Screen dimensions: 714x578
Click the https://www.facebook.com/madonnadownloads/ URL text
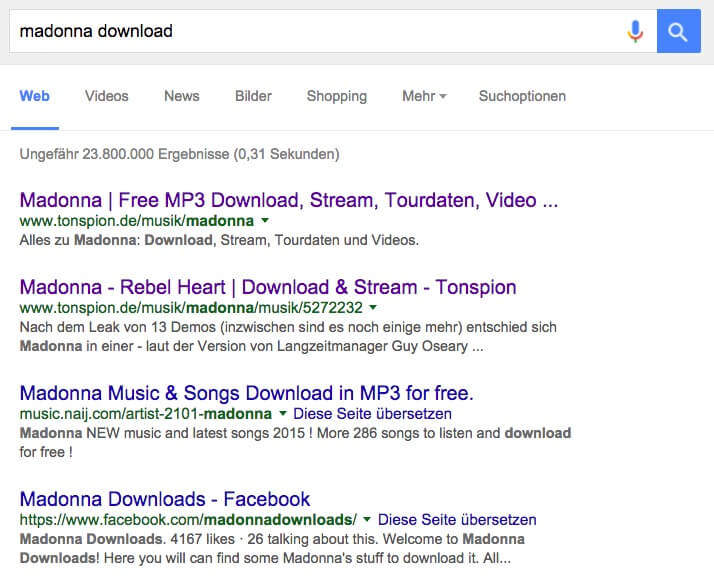click(189, 520)
